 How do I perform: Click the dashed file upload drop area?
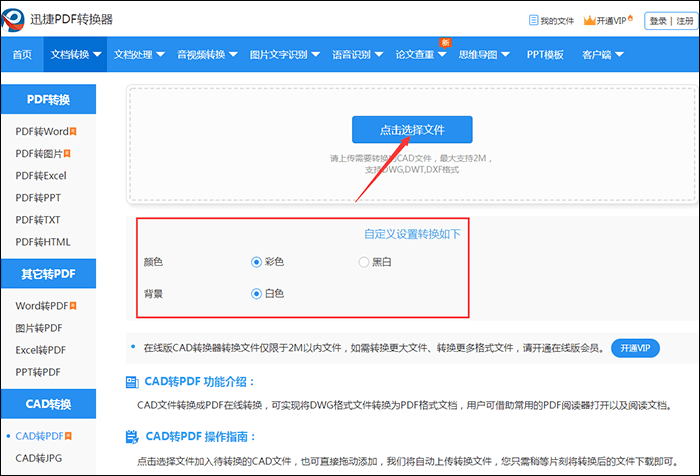click(x=412, y=144)
